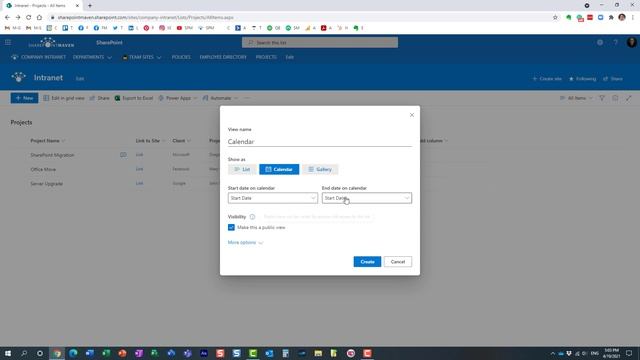Open the SharePoint help icon

pyautogui.click(x=616, y=42)
